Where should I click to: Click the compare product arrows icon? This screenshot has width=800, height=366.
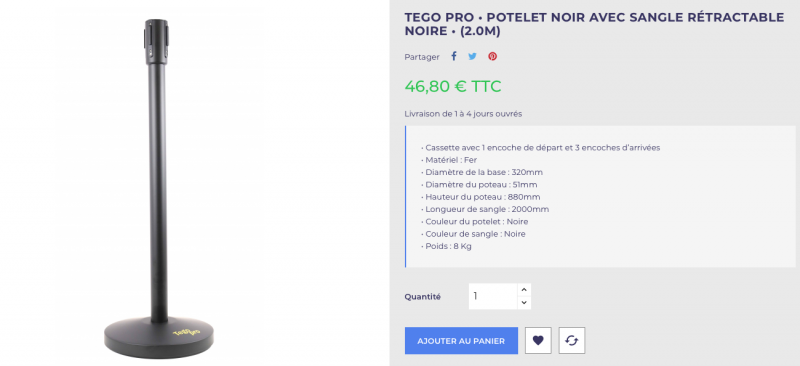(572, 340)
